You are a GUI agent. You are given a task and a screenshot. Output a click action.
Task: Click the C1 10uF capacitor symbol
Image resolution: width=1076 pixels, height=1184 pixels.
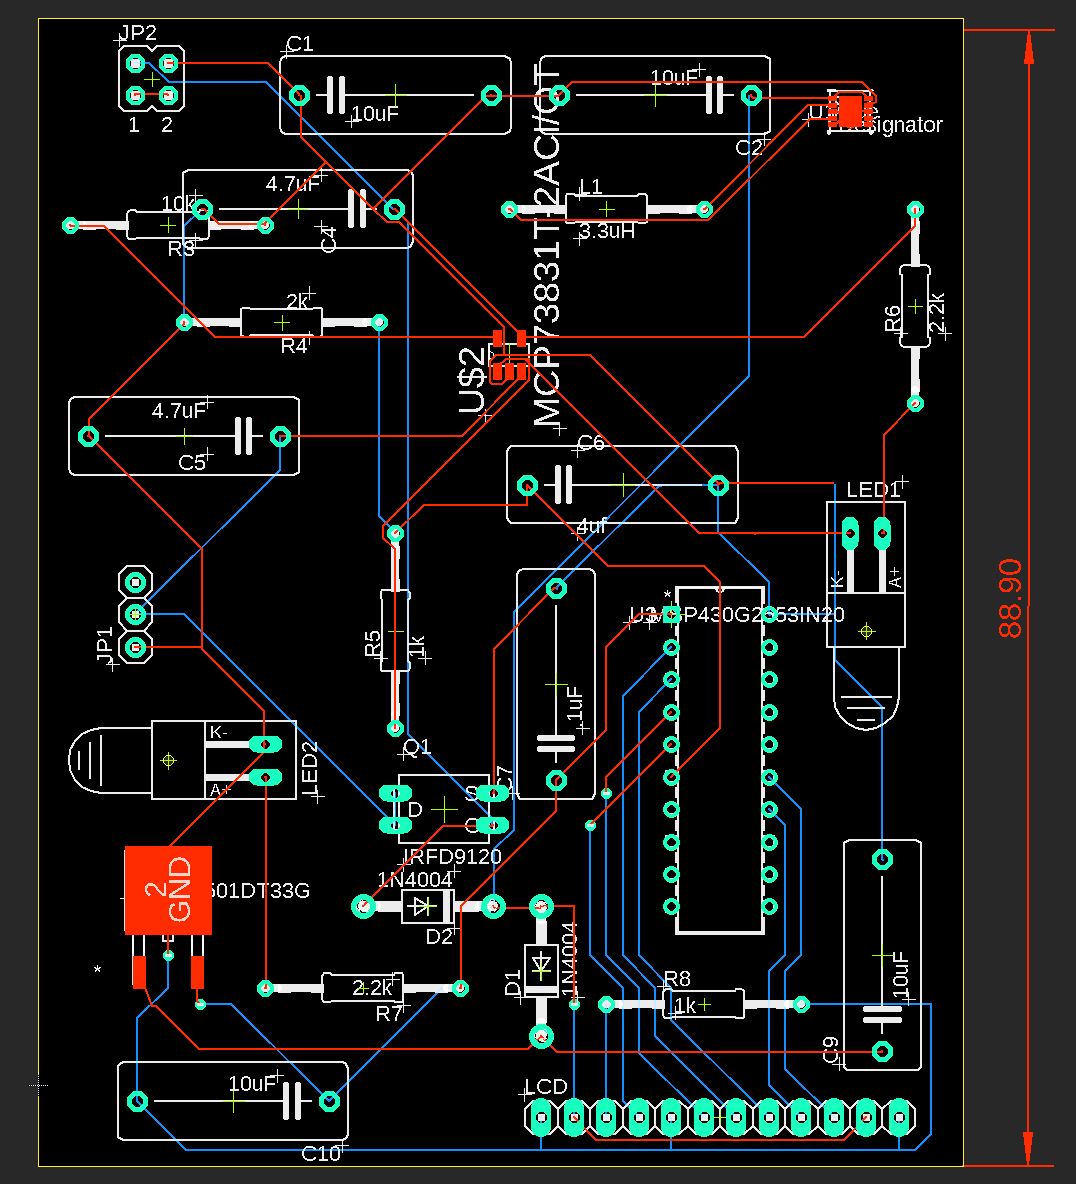pos(336,95)
